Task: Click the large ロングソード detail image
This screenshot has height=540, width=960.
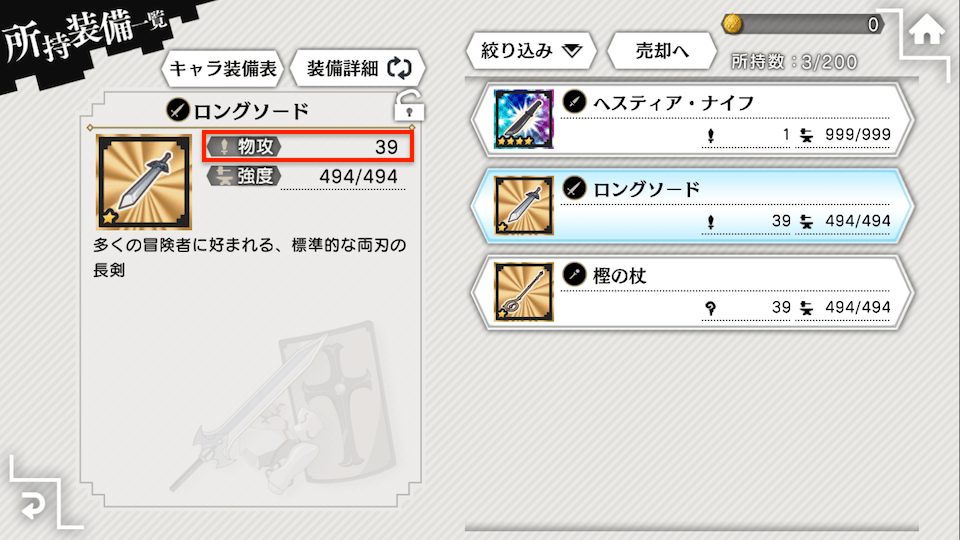Action: (x=144, y=182)
